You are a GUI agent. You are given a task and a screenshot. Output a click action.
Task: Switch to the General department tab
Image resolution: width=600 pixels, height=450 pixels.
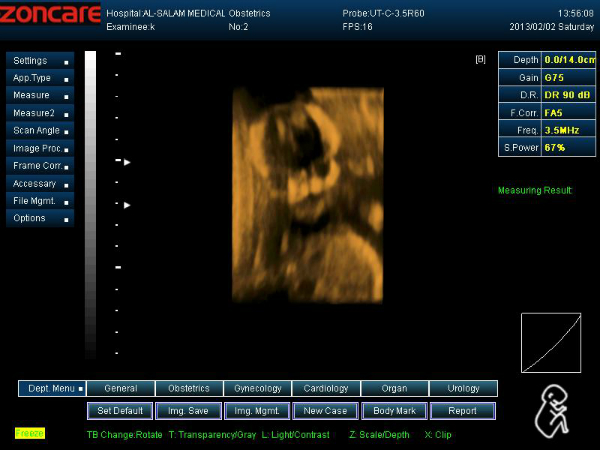pyautogui.click(x=121, y=388)
